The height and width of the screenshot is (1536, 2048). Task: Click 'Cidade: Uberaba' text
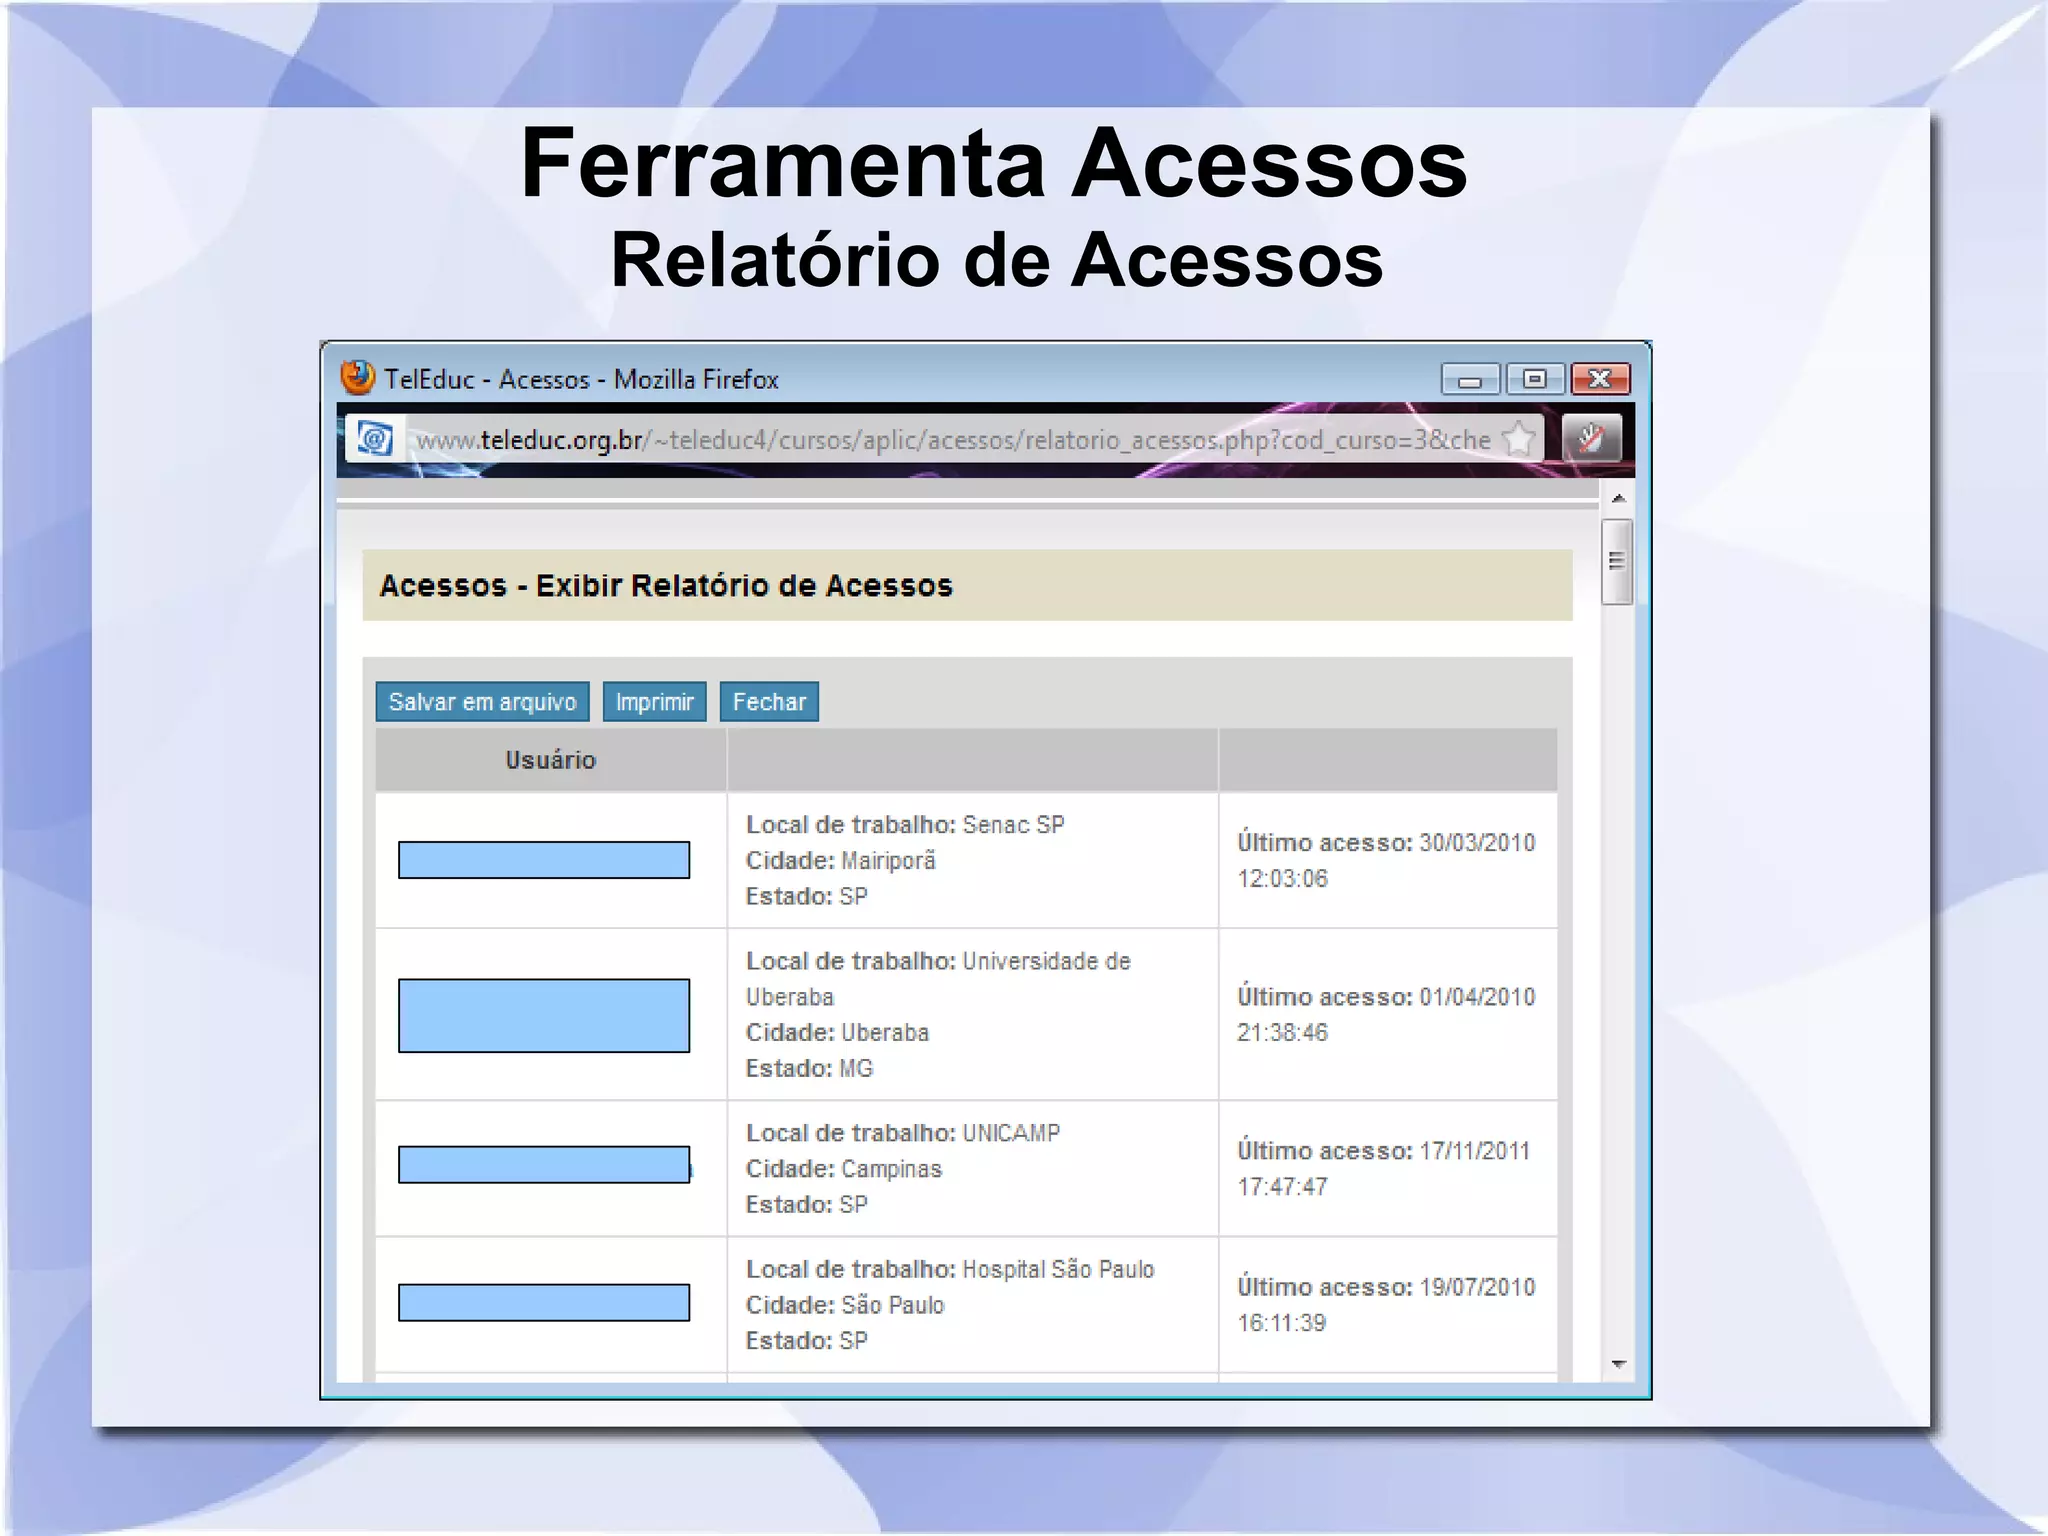coord(837,1033)
